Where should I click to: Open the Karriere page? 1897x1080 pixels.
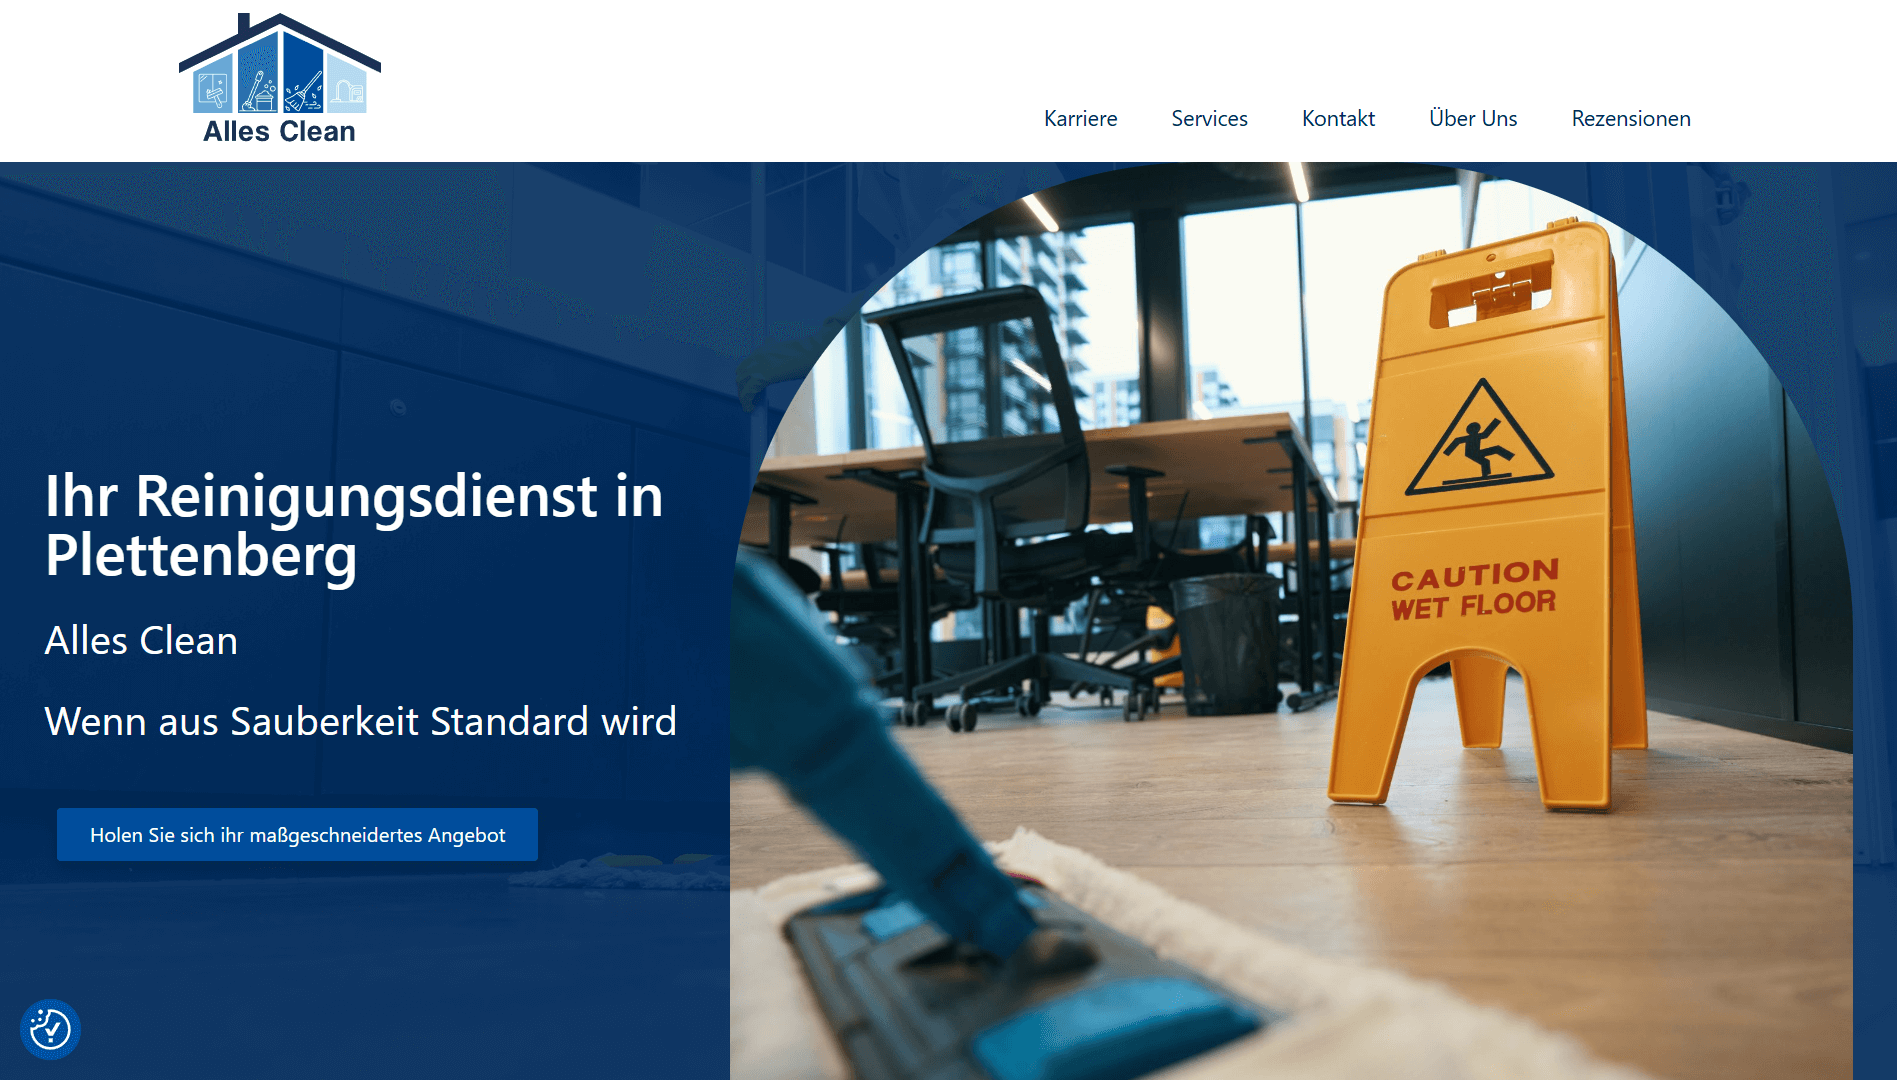click(x=1080, y=118)
